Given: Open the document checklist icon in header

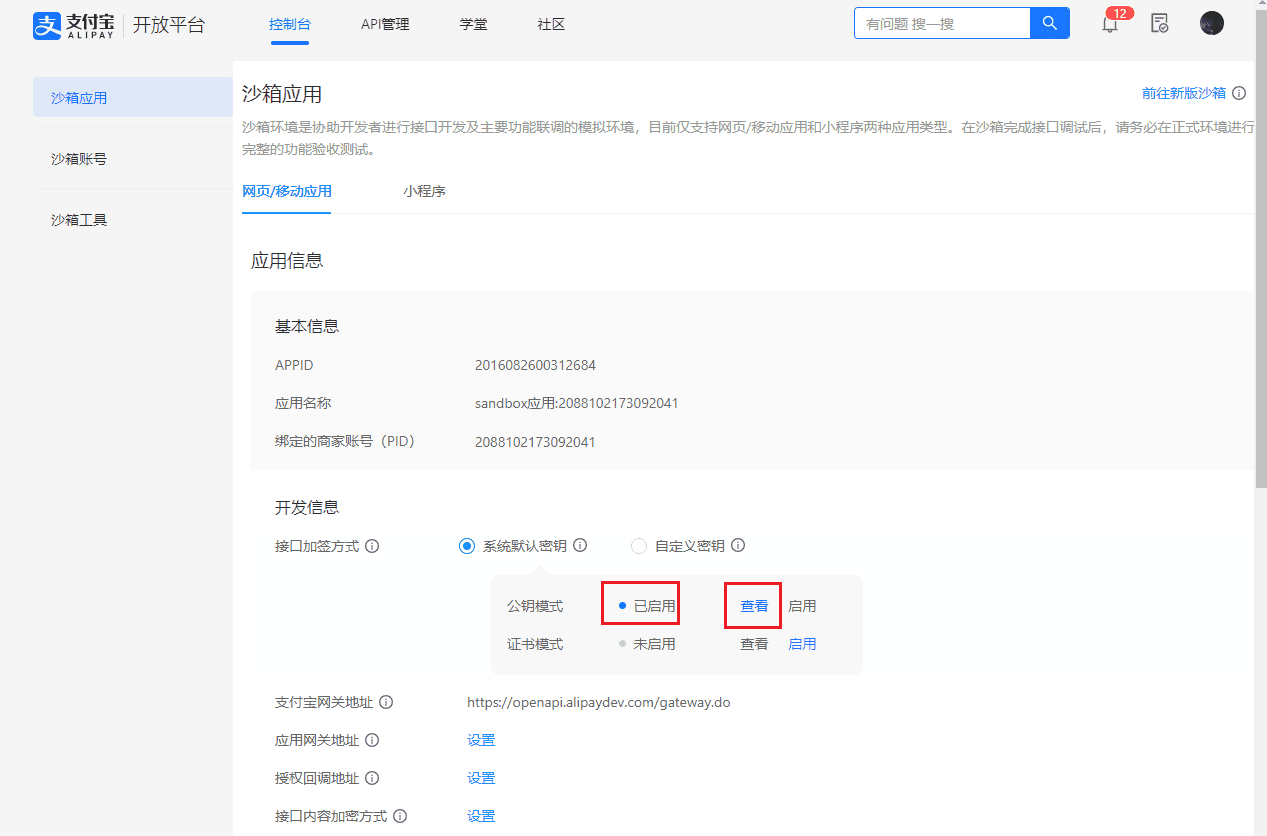Looking at the screenshot, I should coord(1159,23).
